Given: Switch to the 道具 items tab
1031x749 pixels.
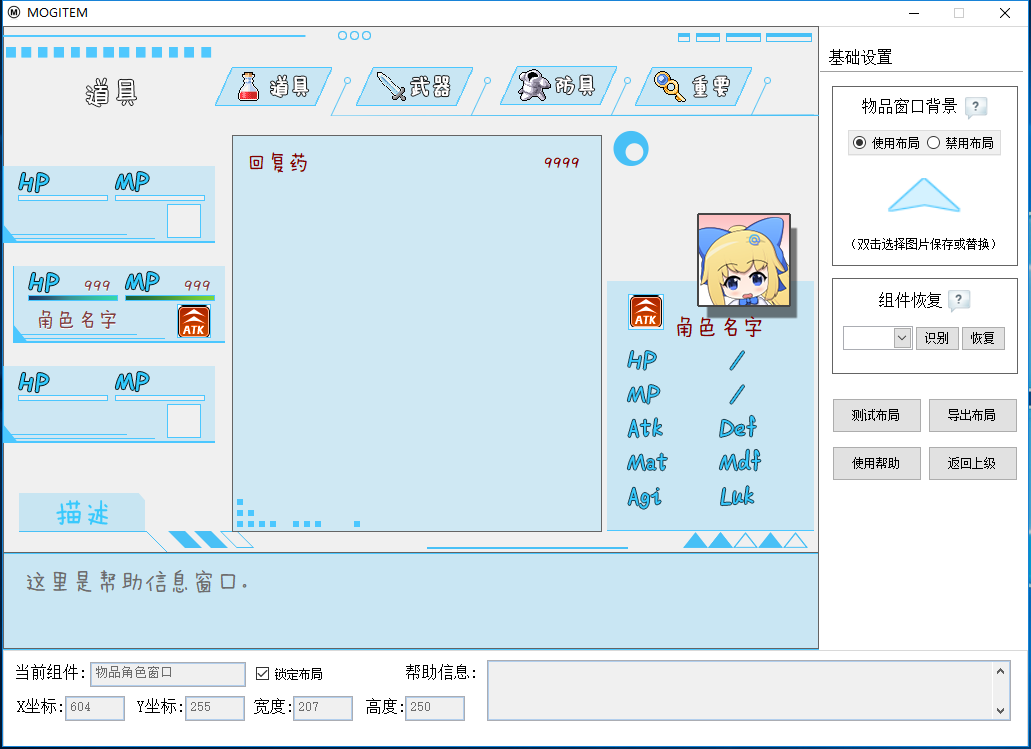Looking at the screenshot, I should pos(274,86).
